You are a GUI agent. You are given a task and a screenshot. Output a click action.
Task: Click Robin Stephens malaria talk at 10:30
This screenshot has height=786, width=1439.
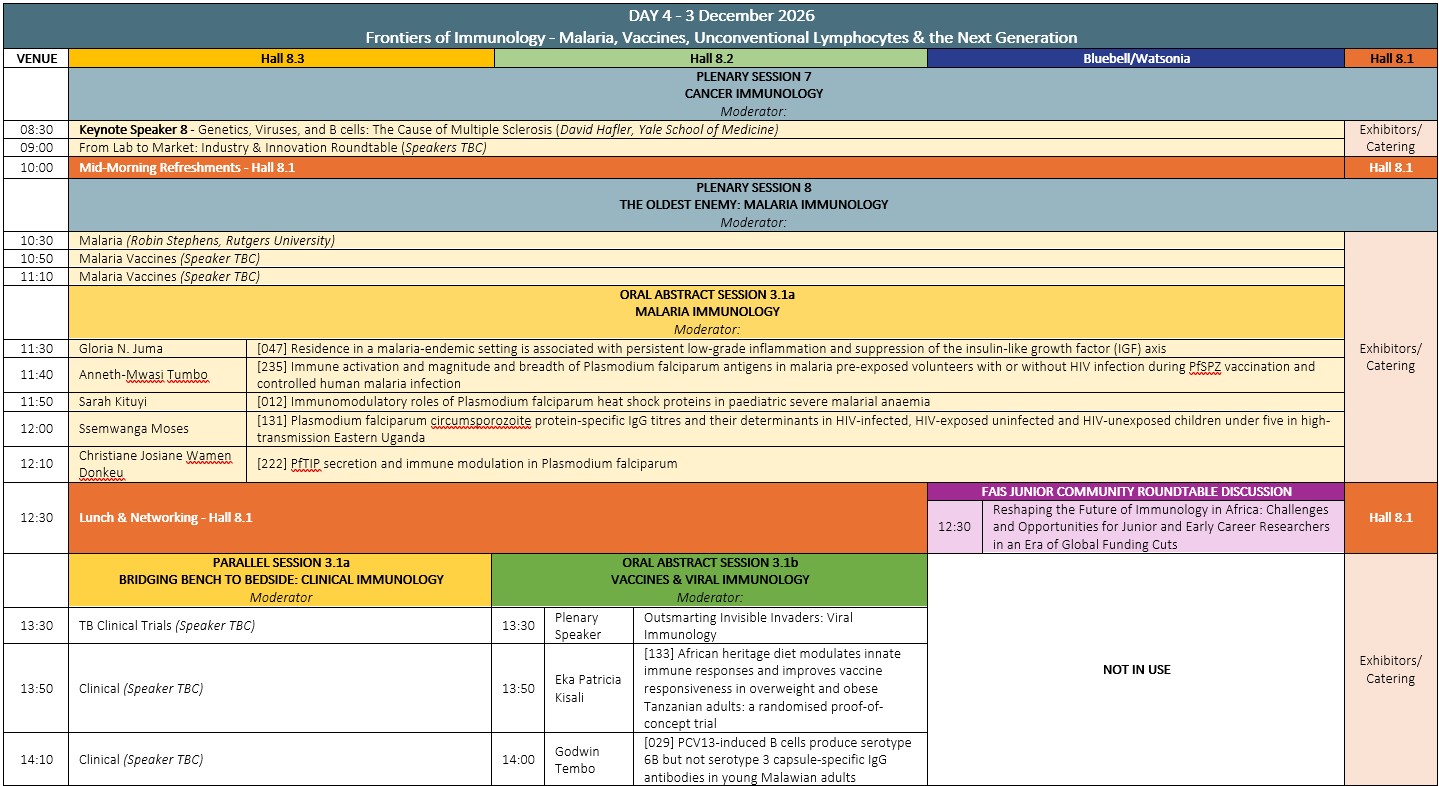(706, 240)
